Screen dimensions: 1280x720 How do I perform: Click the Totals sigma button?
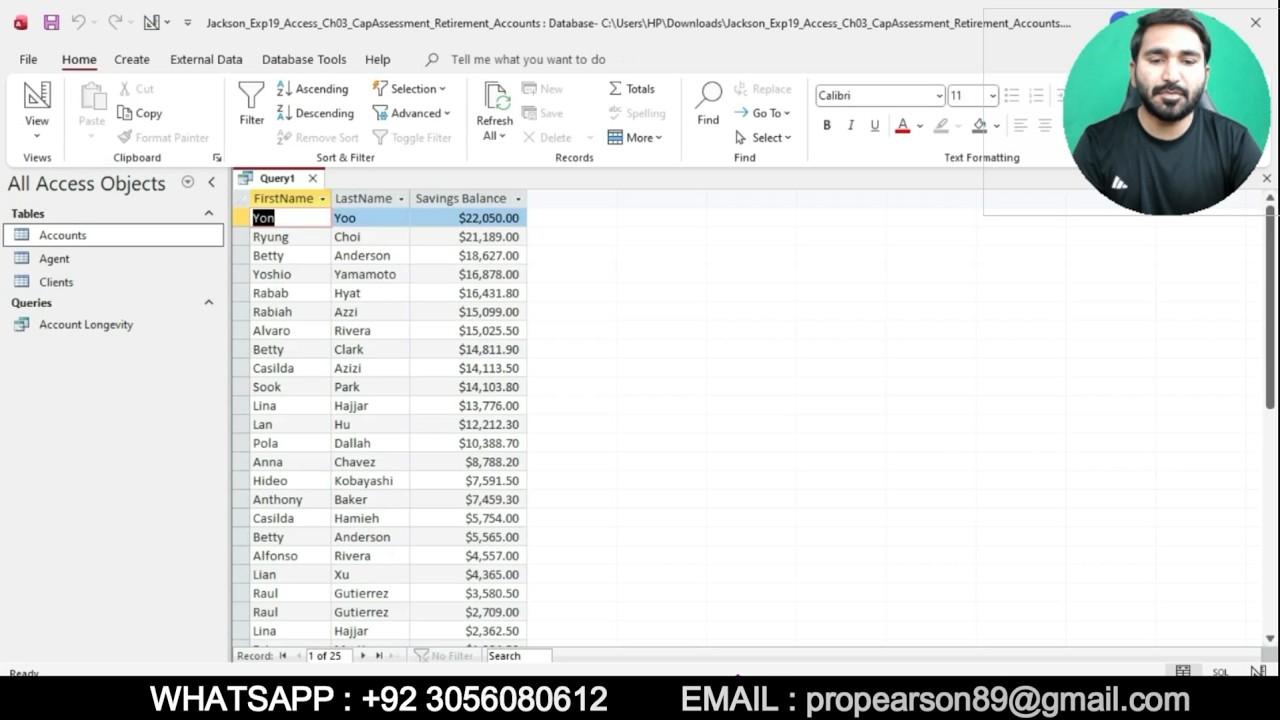[x=632, y=89]
